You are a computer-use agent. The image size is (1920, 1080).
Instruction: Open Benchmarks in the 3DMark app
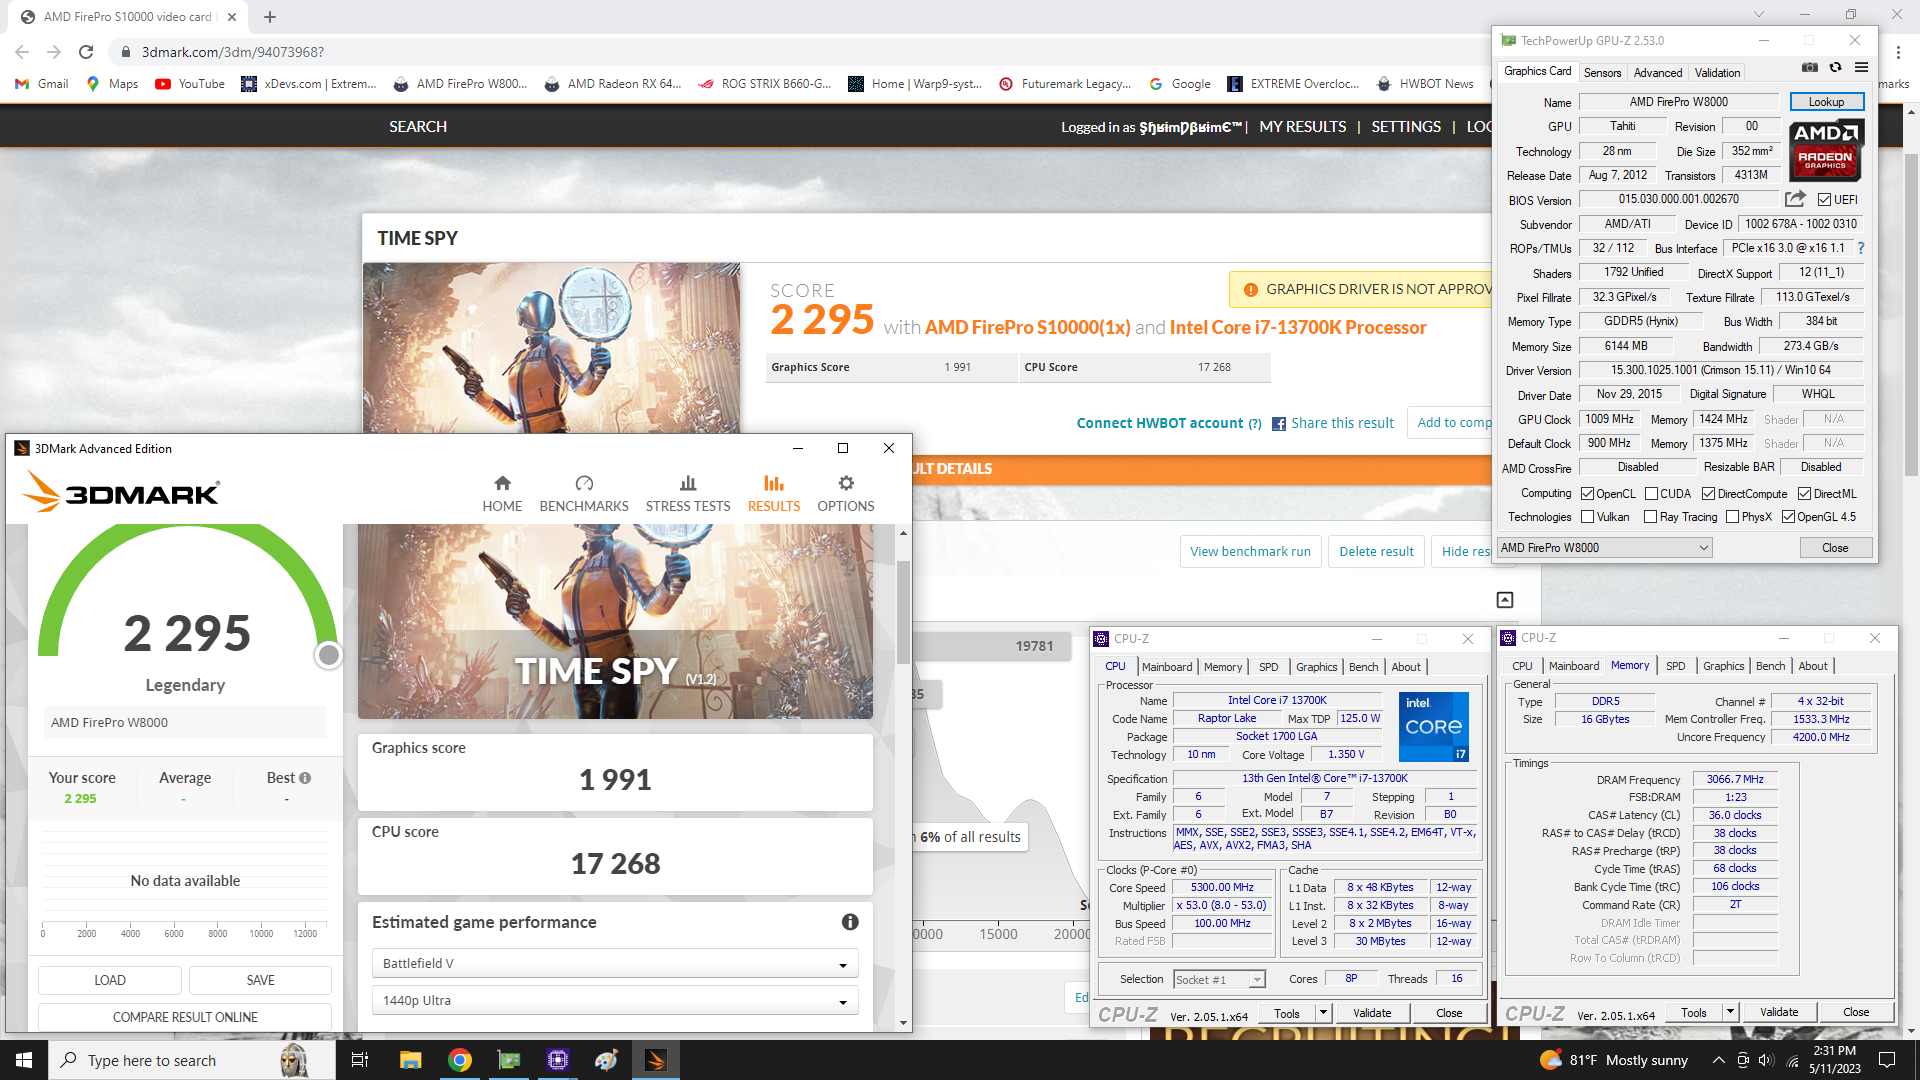pos(584,494)
